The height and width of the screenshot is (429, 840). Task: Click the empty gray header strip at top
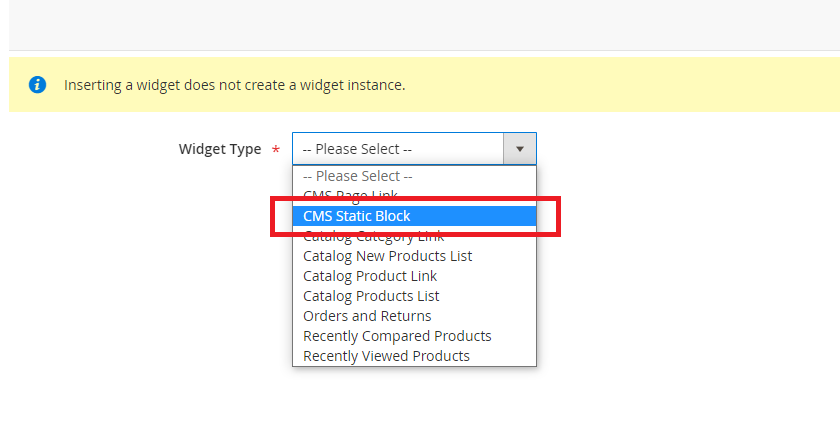tap(420, 25)
